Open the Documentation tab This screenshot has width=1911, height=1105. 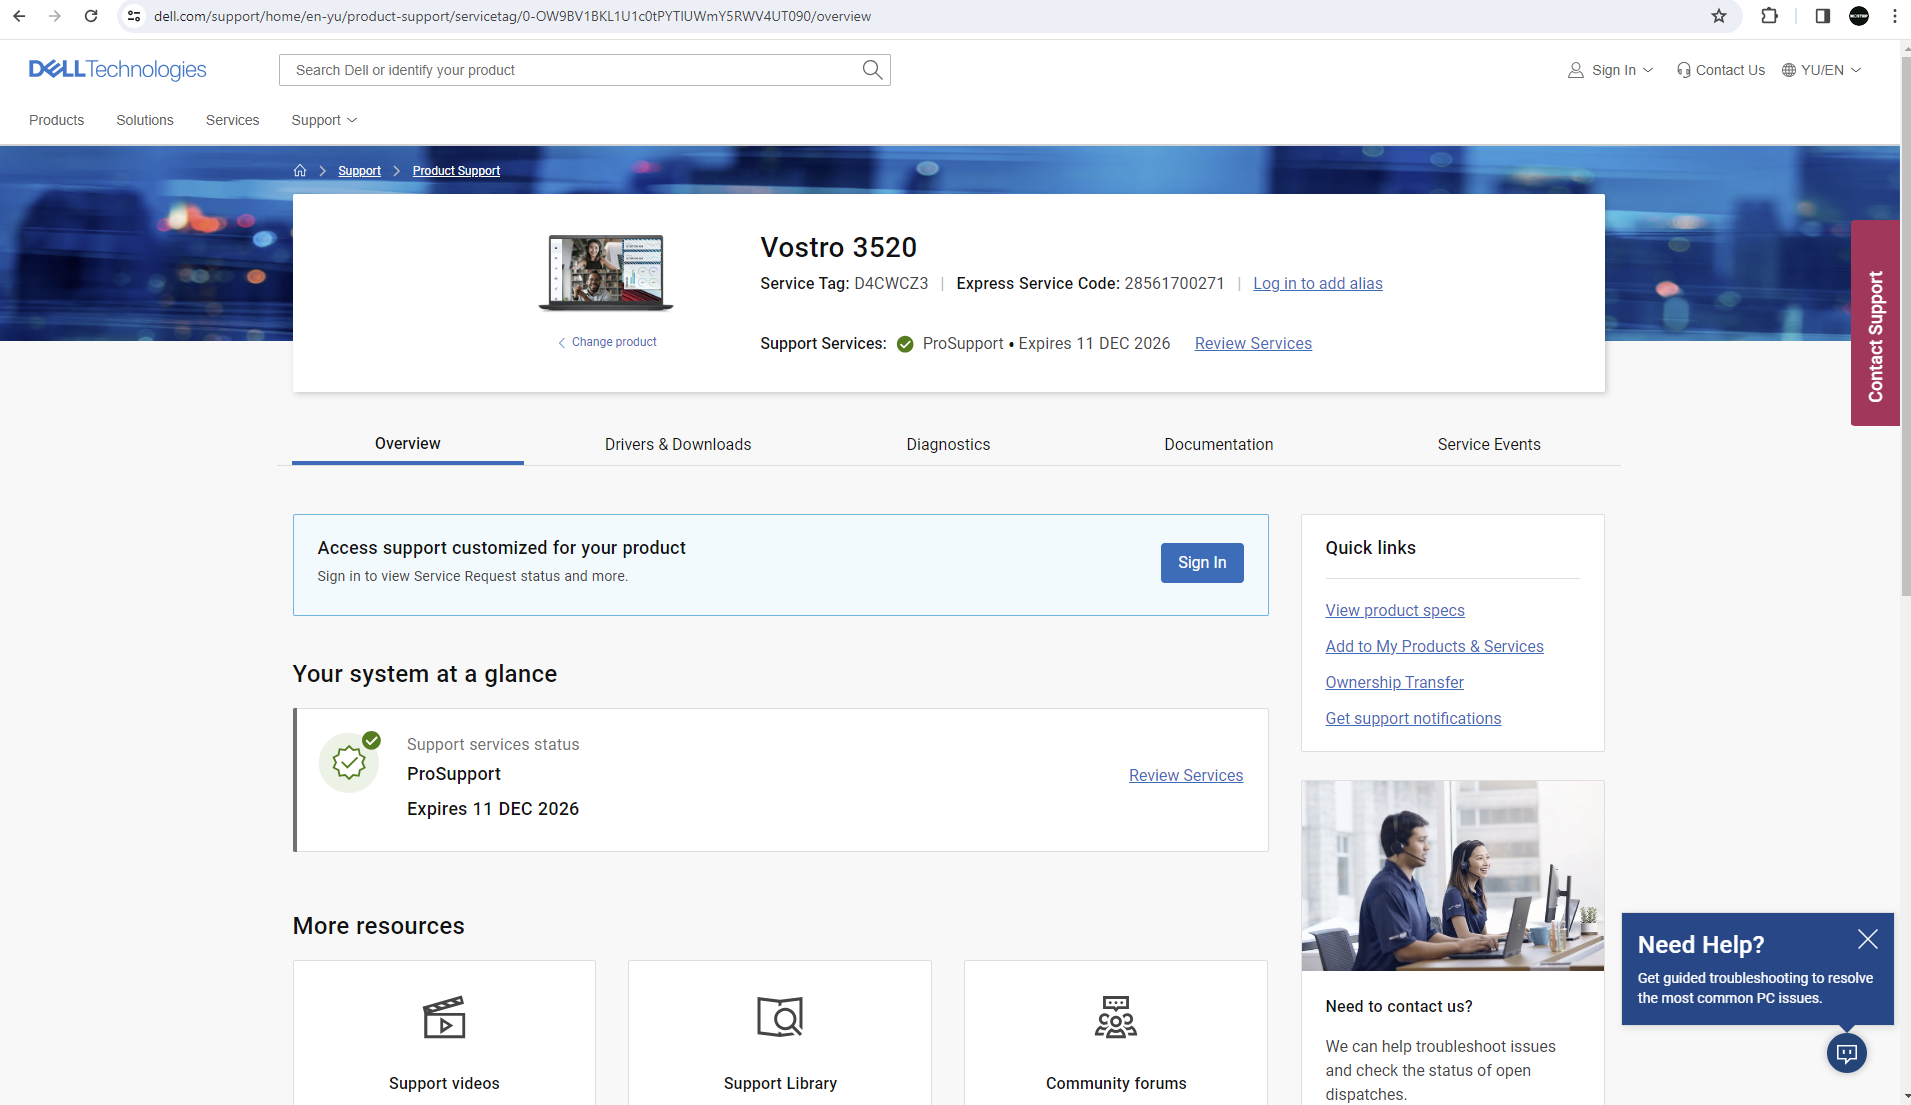pyautogui.click(x=1219, y=444)
